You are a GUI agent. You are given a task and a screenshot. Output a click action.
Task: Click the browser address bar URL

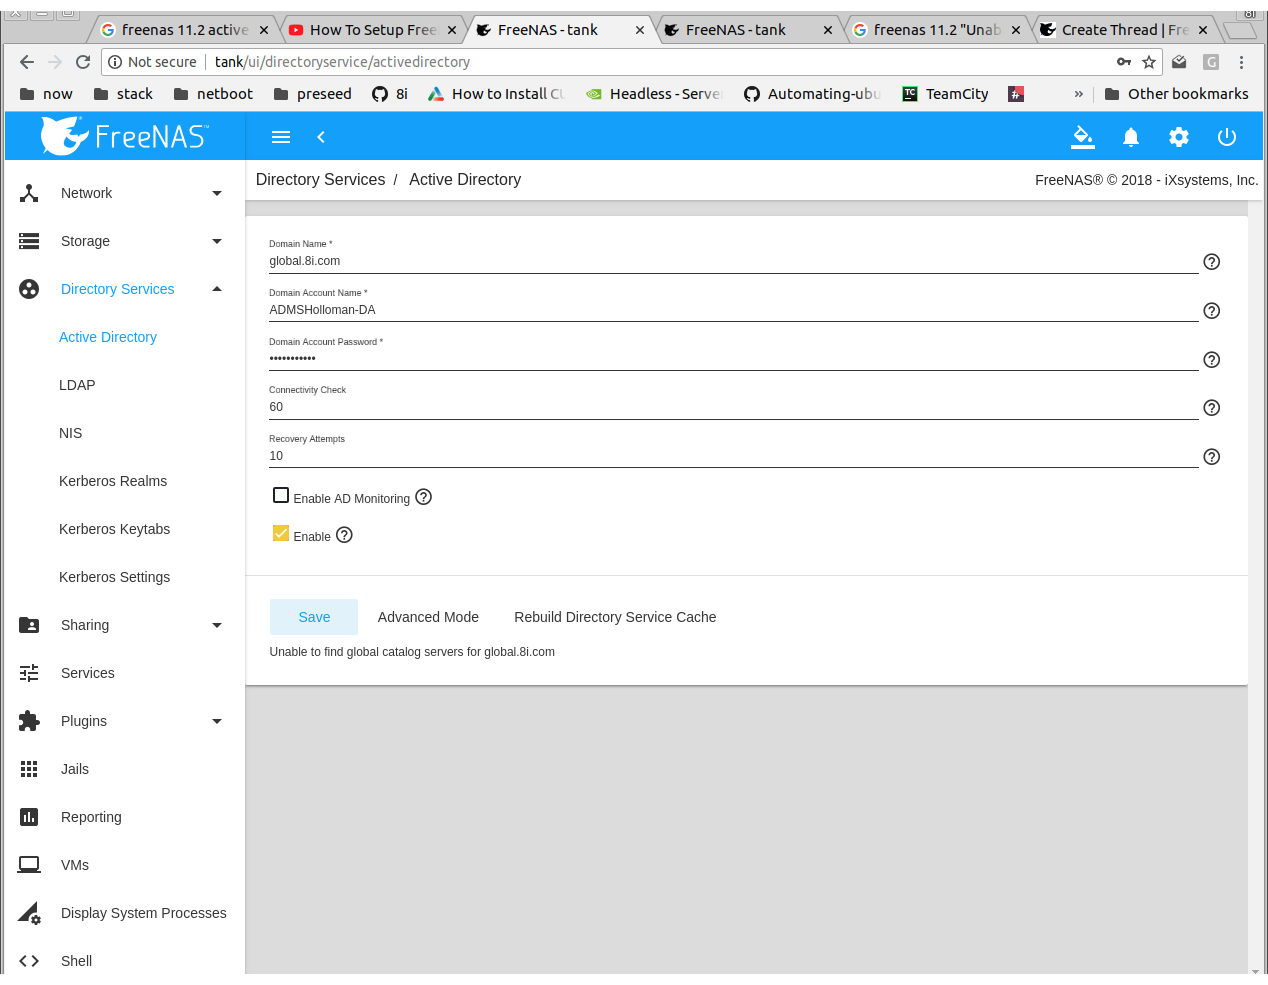click(x=342, y=62)
